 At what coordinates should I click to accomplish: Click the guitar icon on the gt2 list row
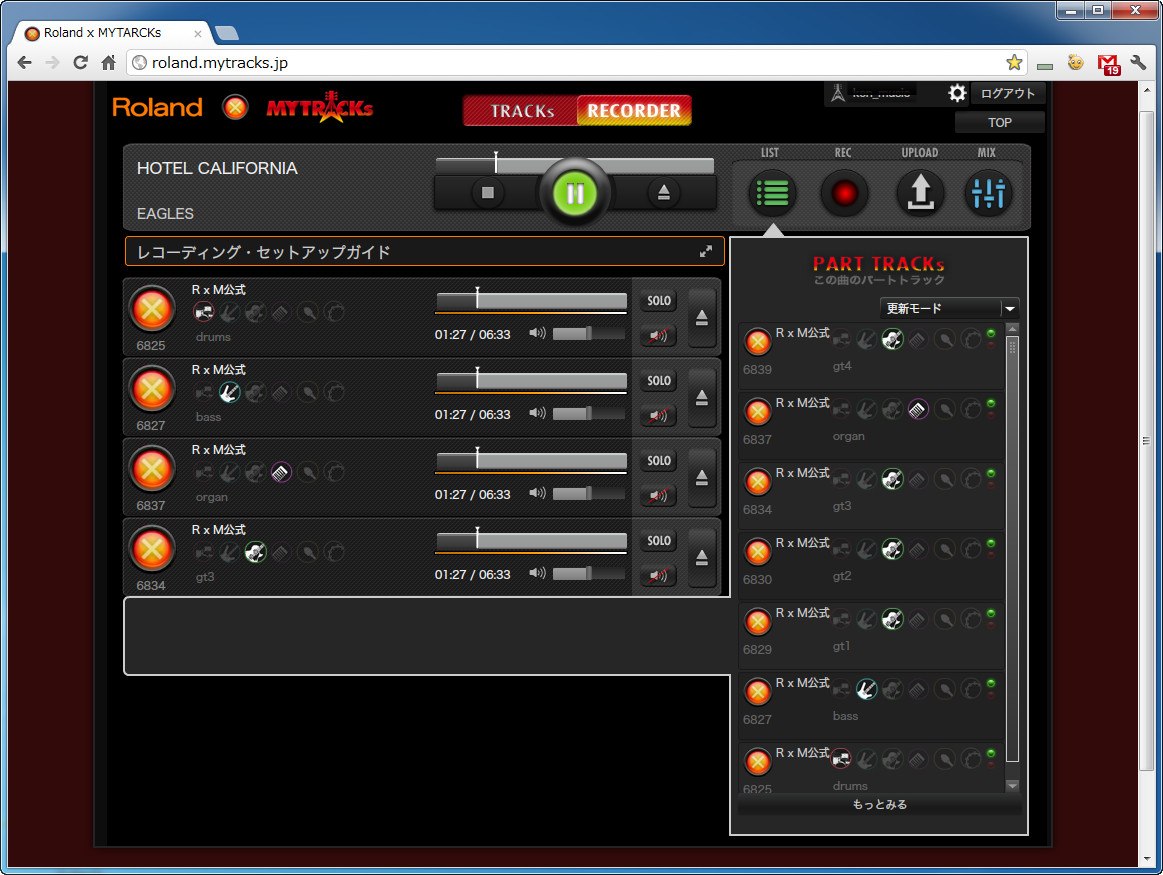(892, 549)
